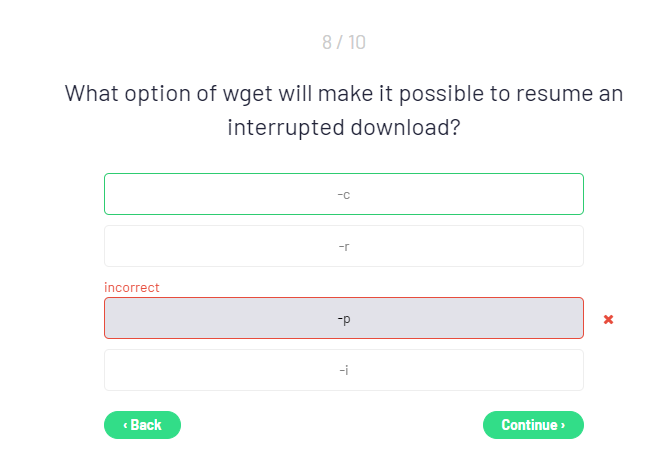Click the total count 10 in counter
This screenshot has height=476, width=649.
tap(357, 42)
